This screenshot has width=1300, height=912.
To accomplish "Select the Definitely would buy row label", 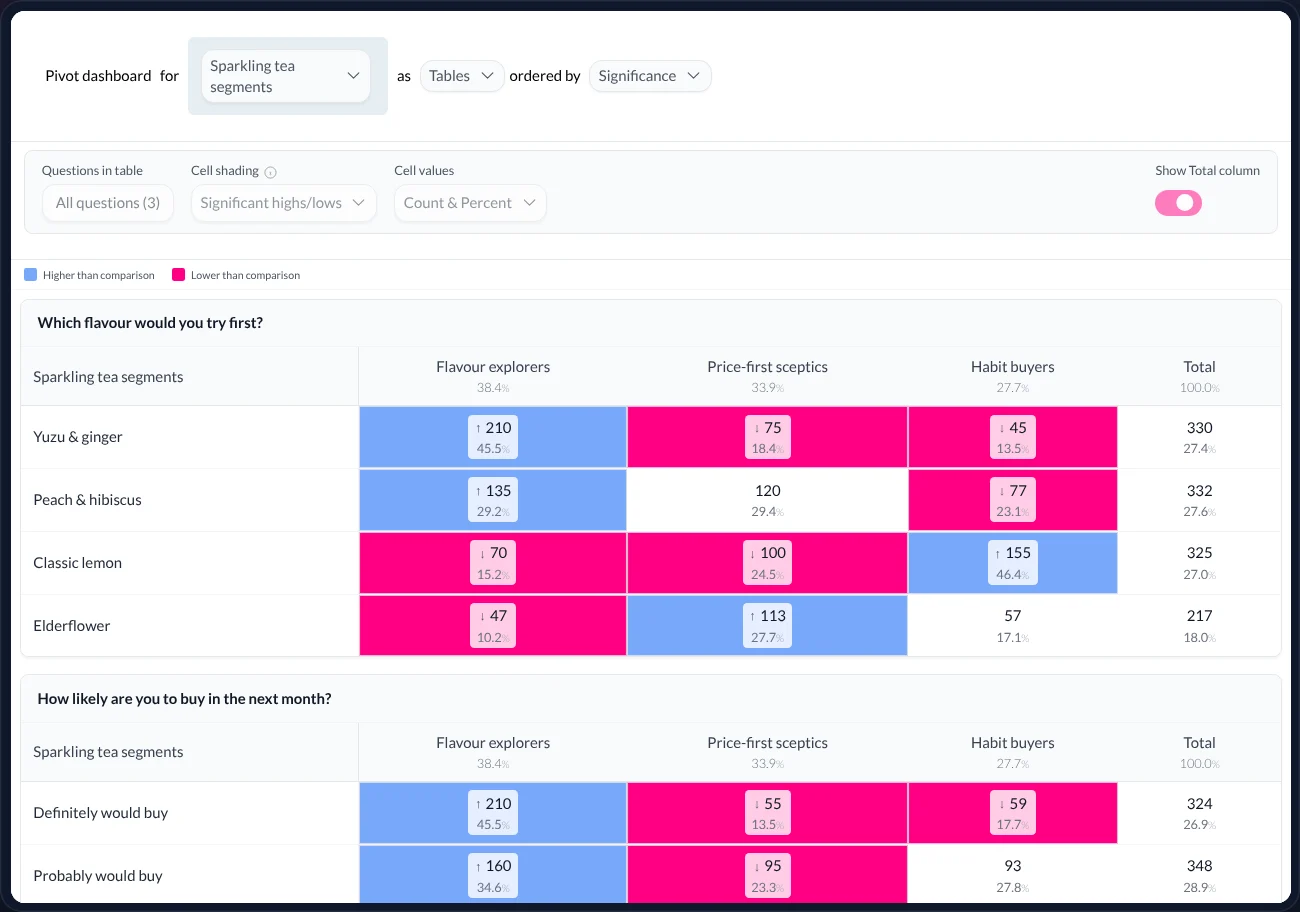I will point(101,813).
